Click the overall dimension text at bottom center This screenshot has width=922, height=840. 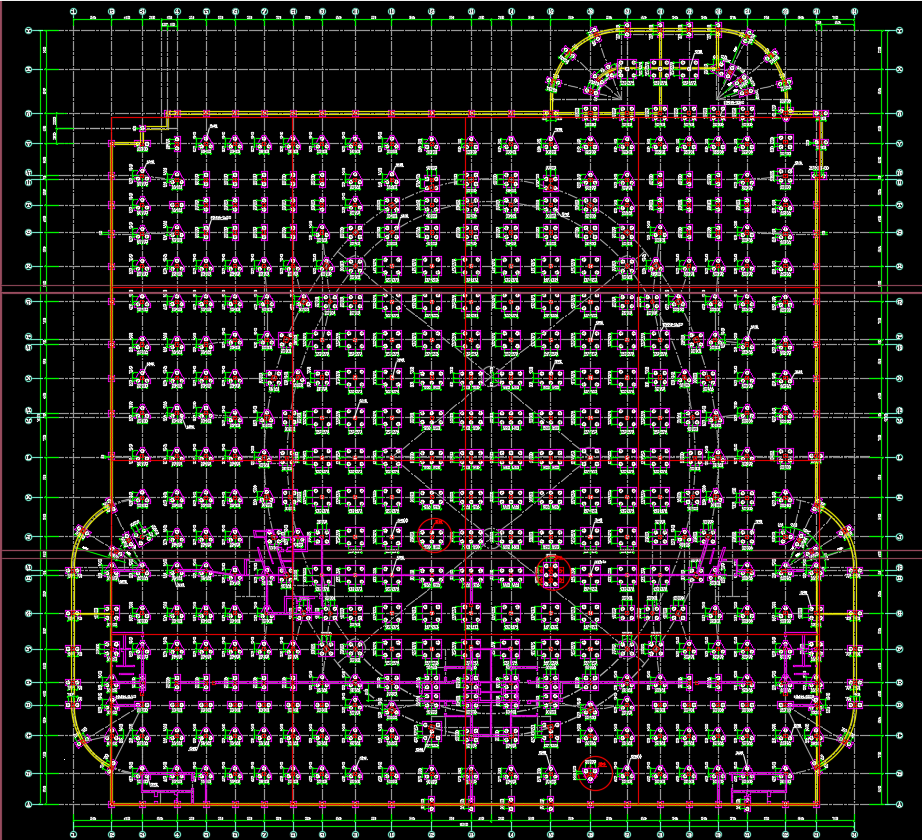pos(466,823)
